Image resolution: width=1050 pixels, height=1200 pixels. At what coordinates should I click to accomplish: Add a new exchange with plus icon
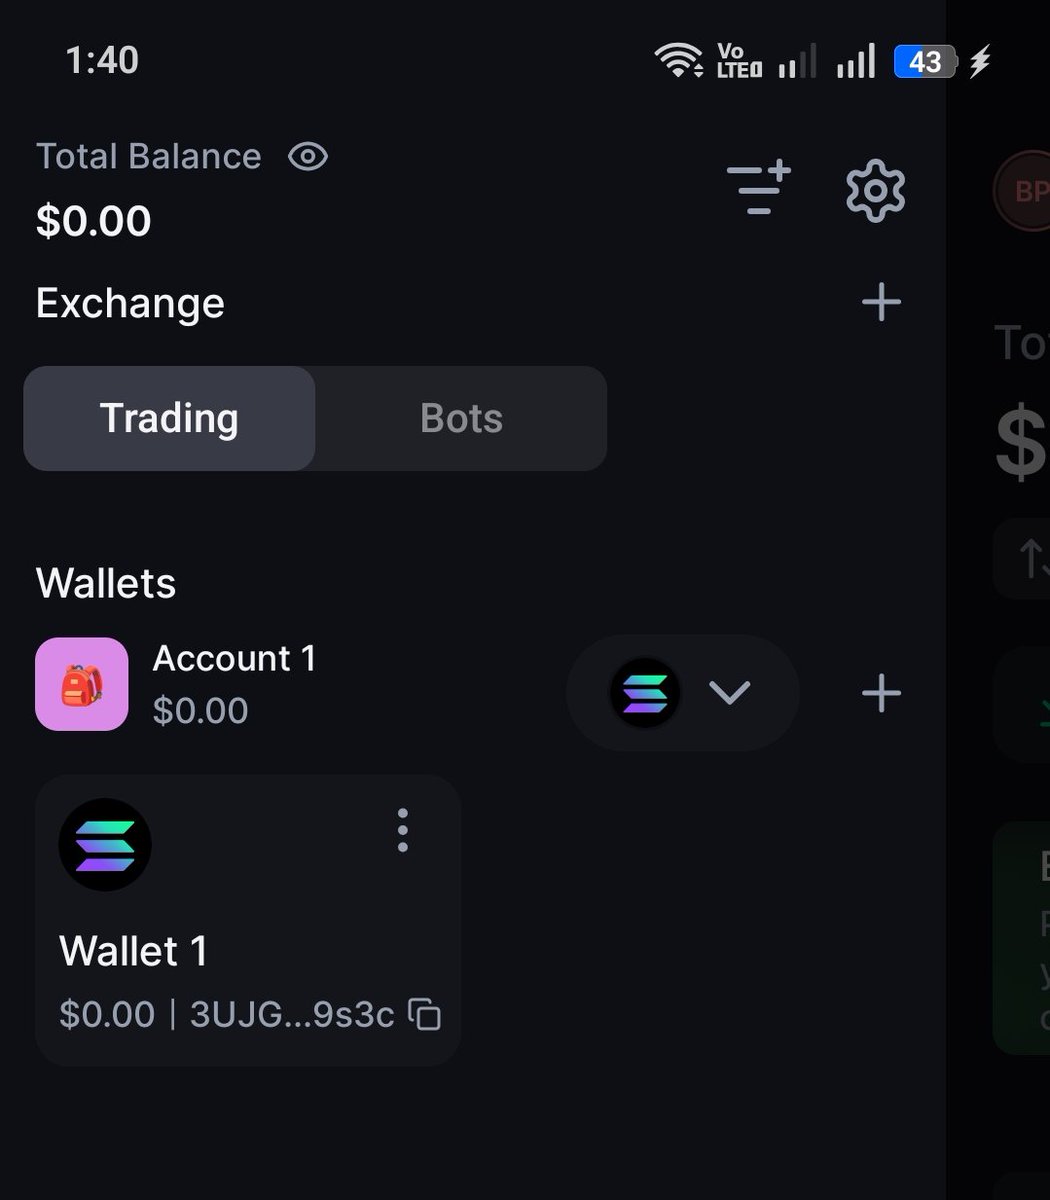pyautogui.click(x=881, y=302)
